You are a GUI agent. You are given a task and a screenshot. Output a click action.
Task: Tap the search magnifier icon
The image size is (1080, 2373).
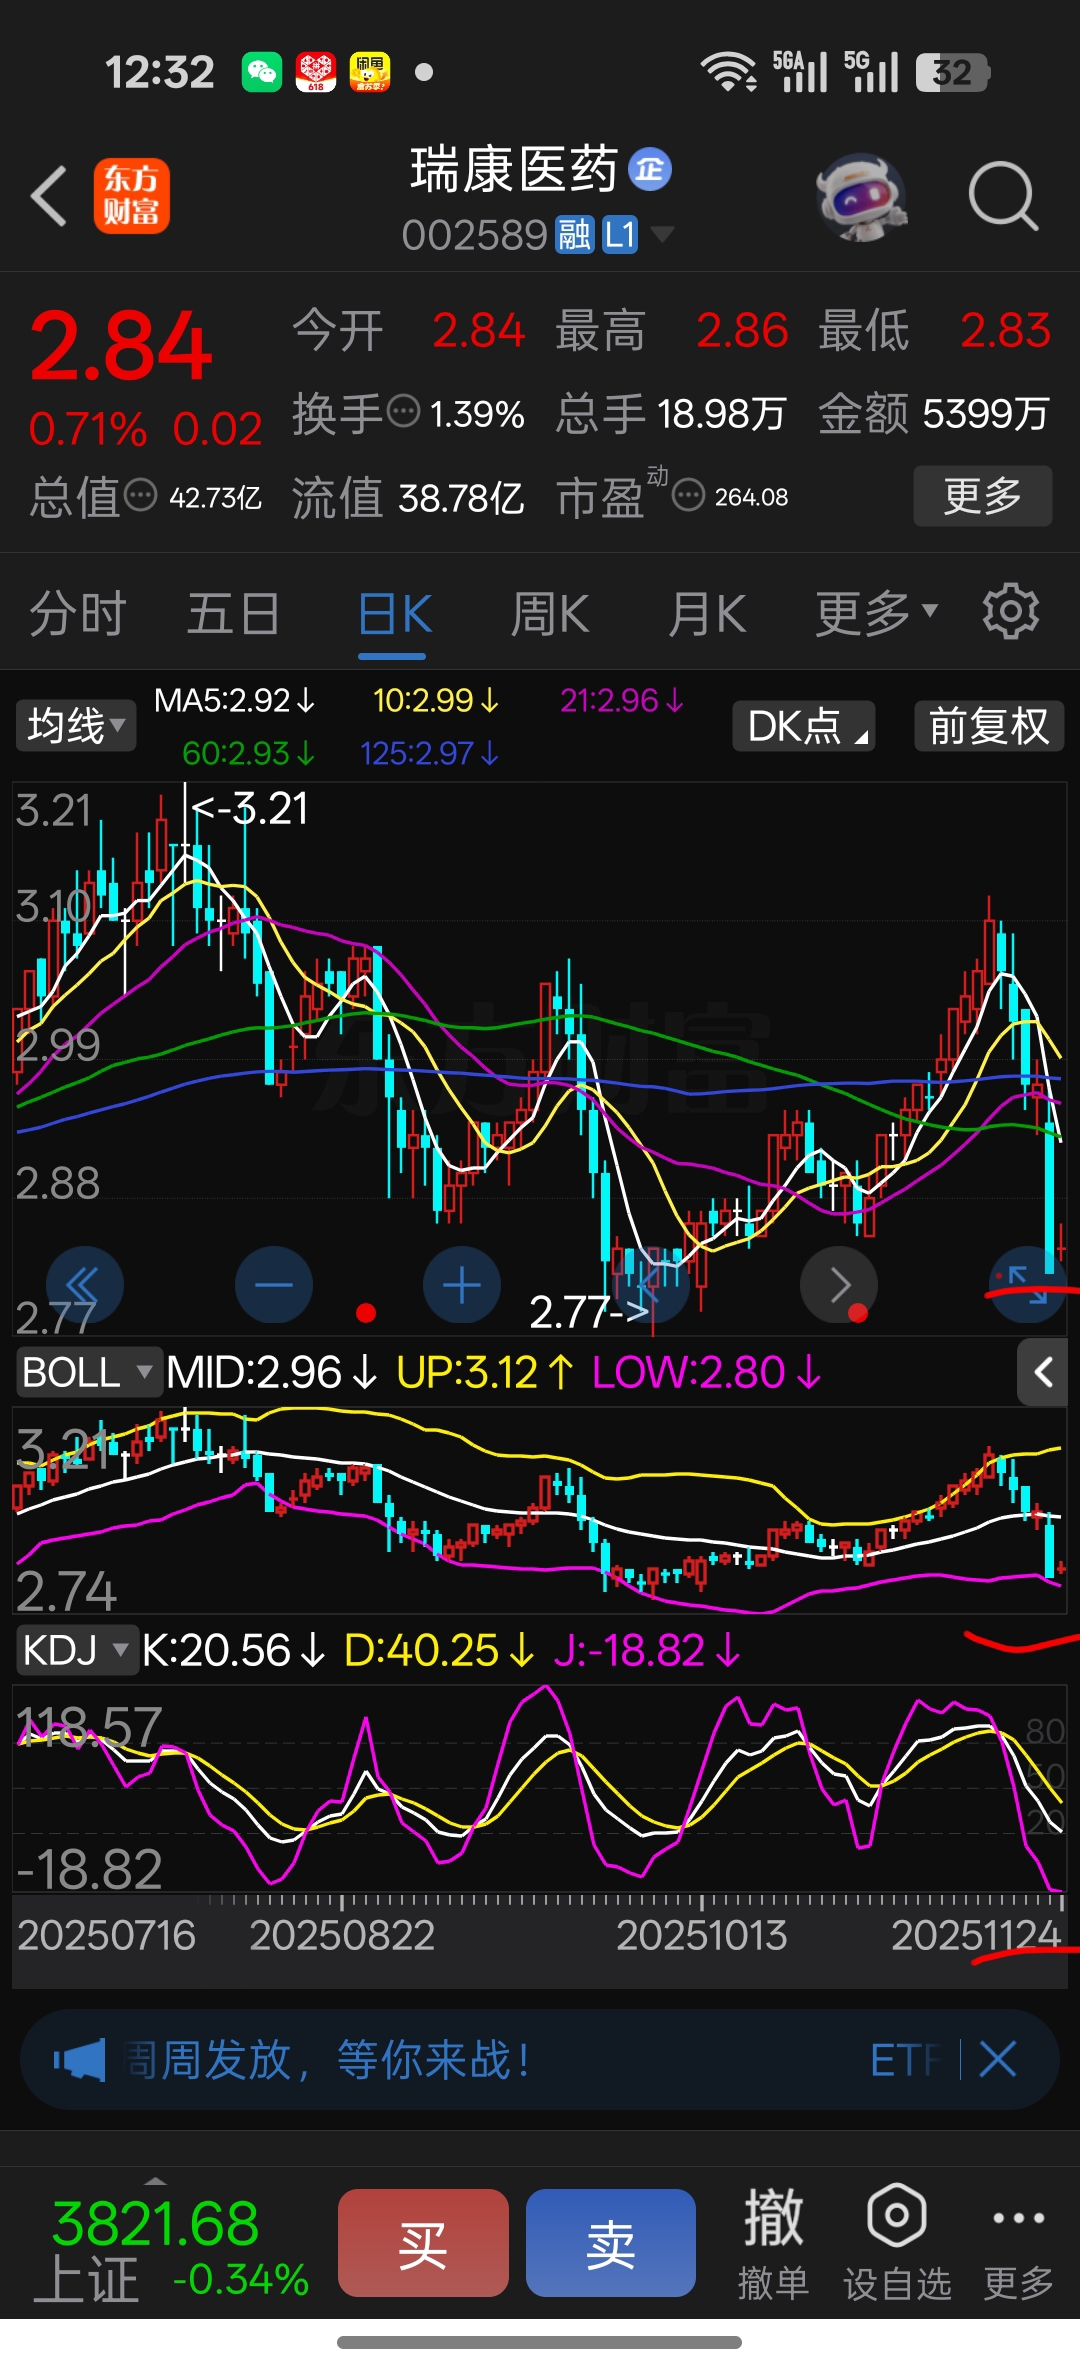click(1003, 196)
